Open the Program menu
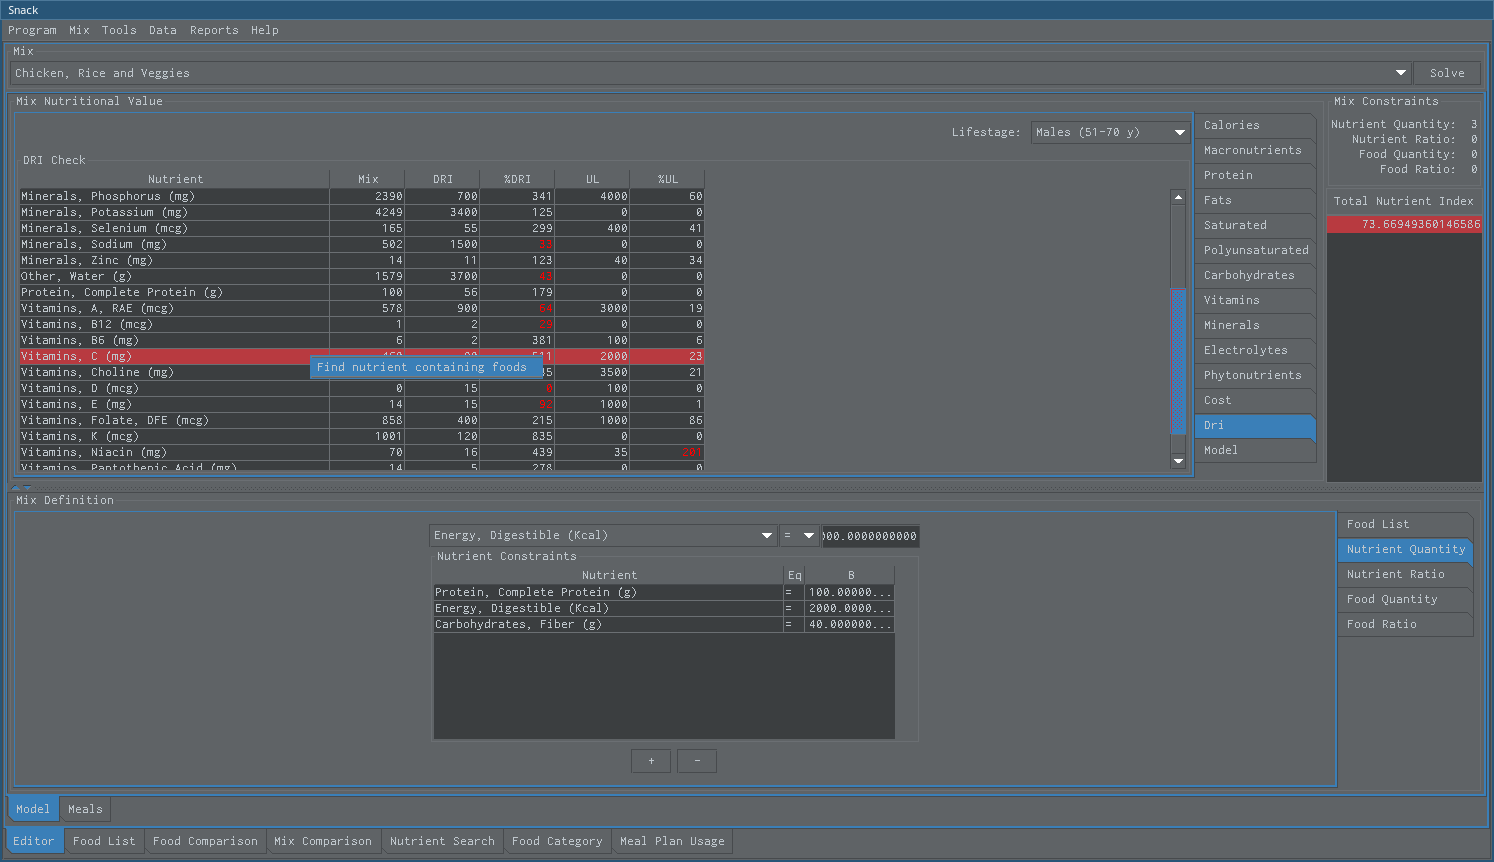Viewport: 1494px width, 862px height. tap(32, 30)
